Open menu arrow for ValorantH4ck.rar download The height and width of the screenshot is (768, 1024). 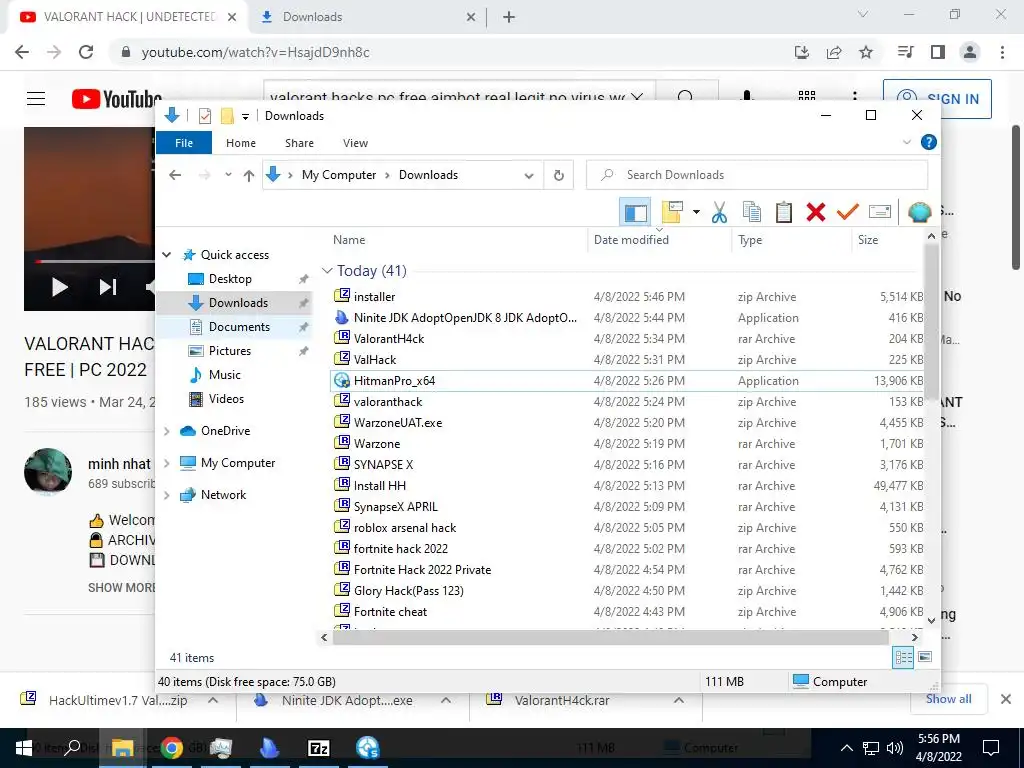coord(679,700)
